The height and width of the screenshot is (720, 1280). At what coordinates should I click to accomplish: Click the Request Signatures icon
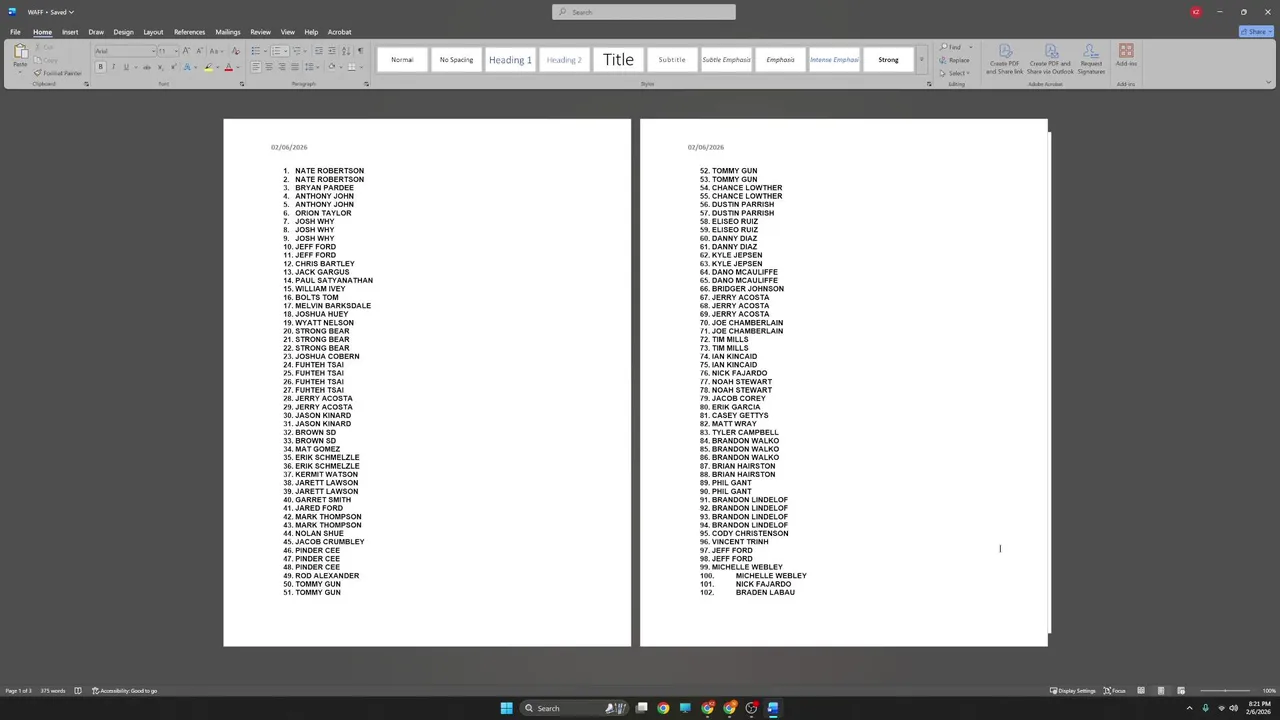(1091, 60)
